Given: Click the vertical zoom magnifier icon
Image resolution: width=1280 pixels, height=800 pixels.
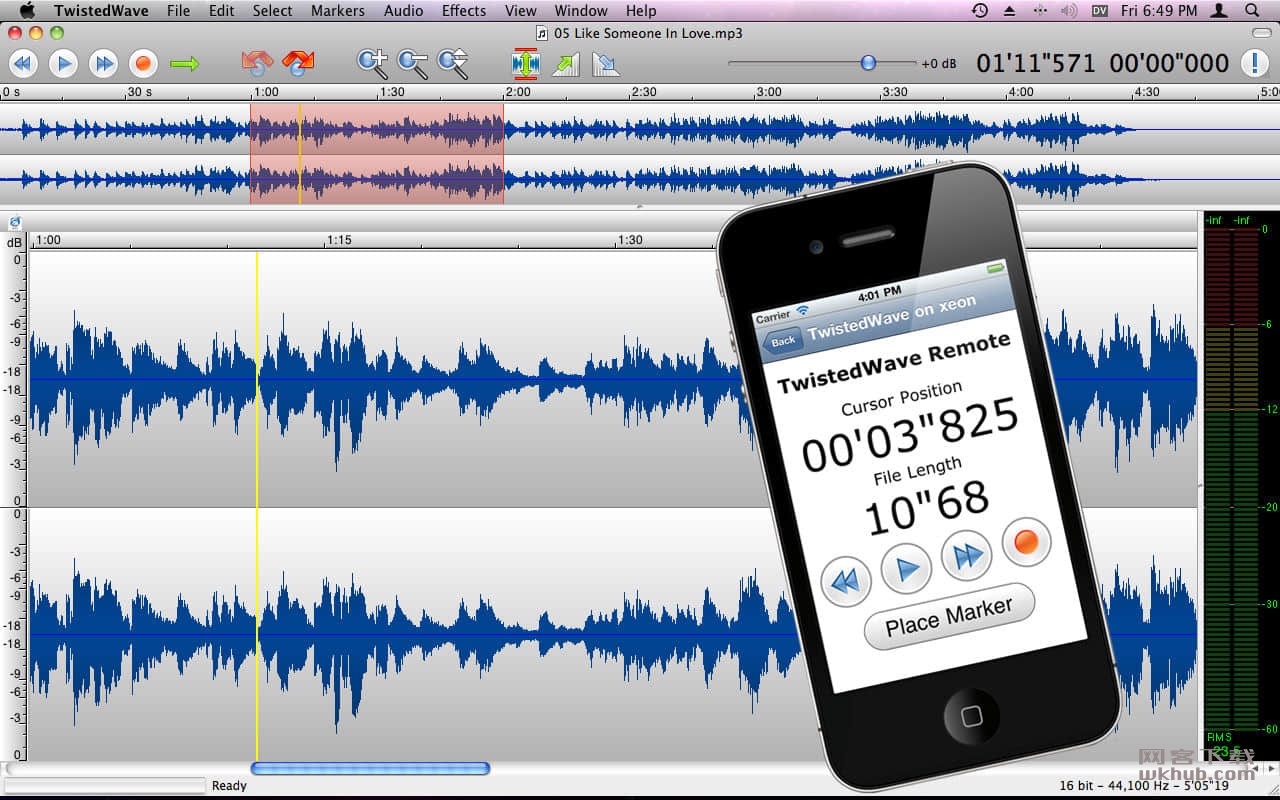Looking at the screenshot, I should 452,64.
